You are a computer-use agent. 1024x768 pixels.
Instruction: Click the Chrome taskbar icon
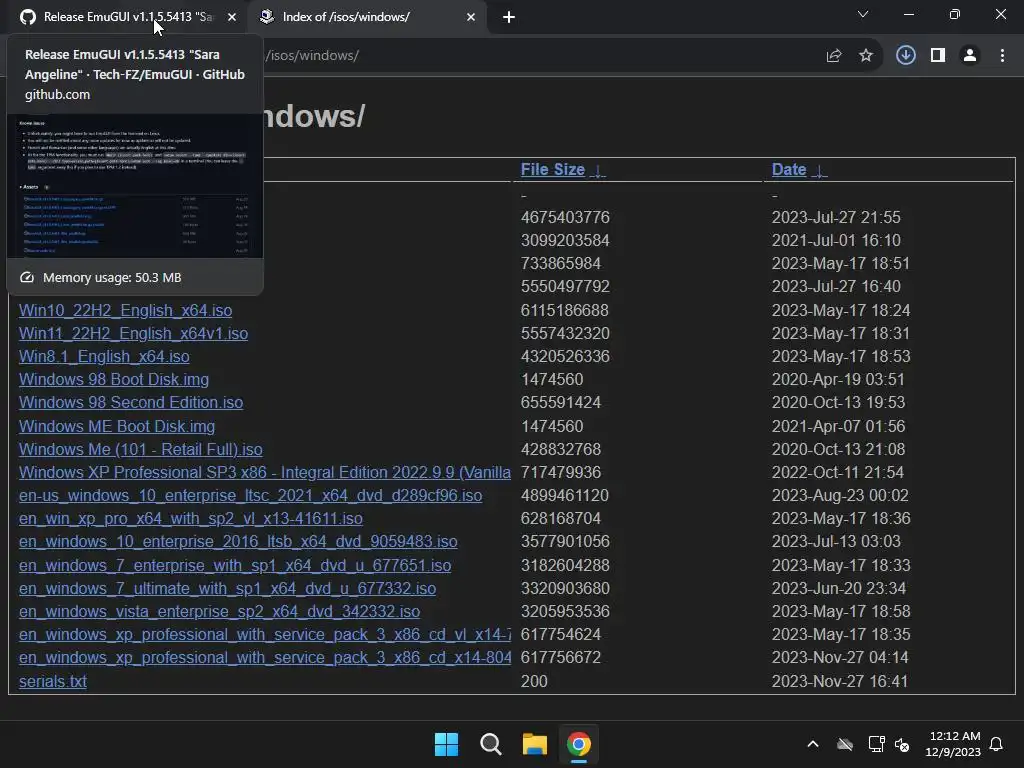pyautogui.click(x=579, y=744)
